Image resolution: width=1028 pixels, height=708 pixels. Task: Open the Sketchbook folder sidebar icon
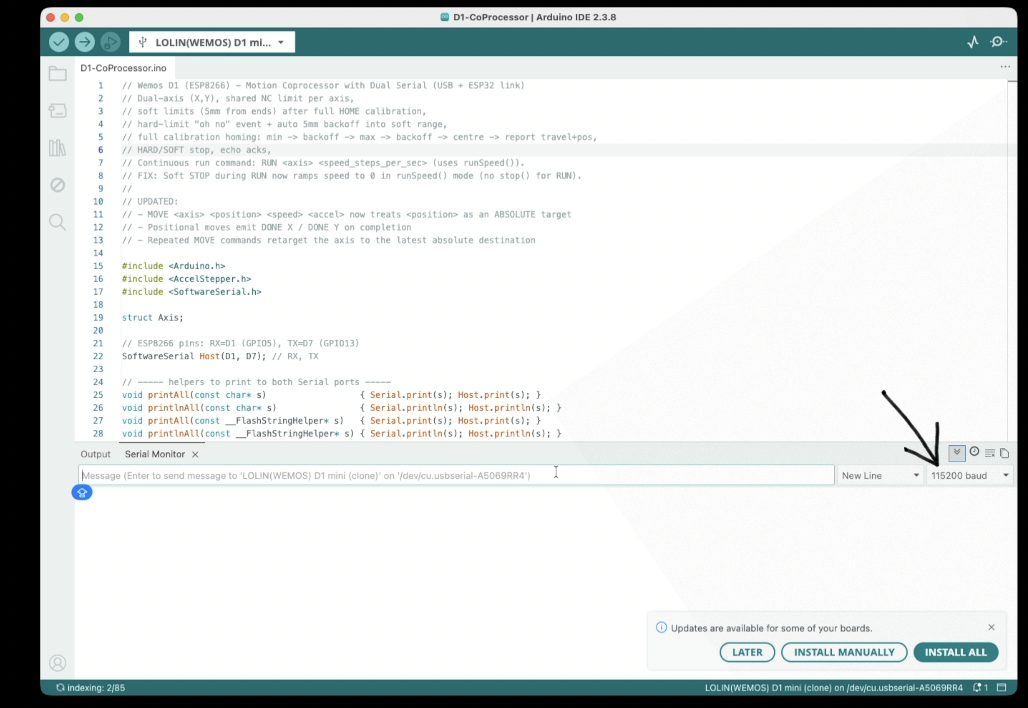coord(58,73)
